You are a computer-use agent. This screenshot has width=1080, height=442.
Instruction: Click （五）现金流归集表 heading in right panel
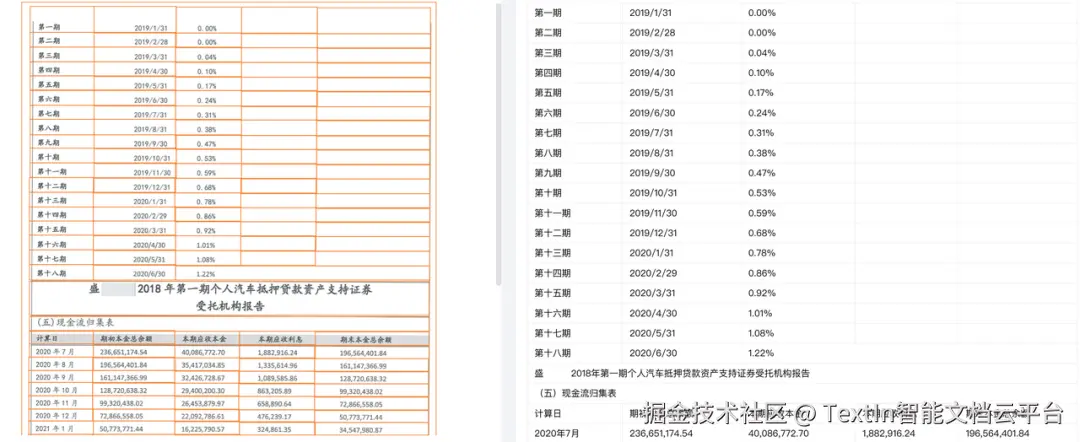[x=576, y=393]
